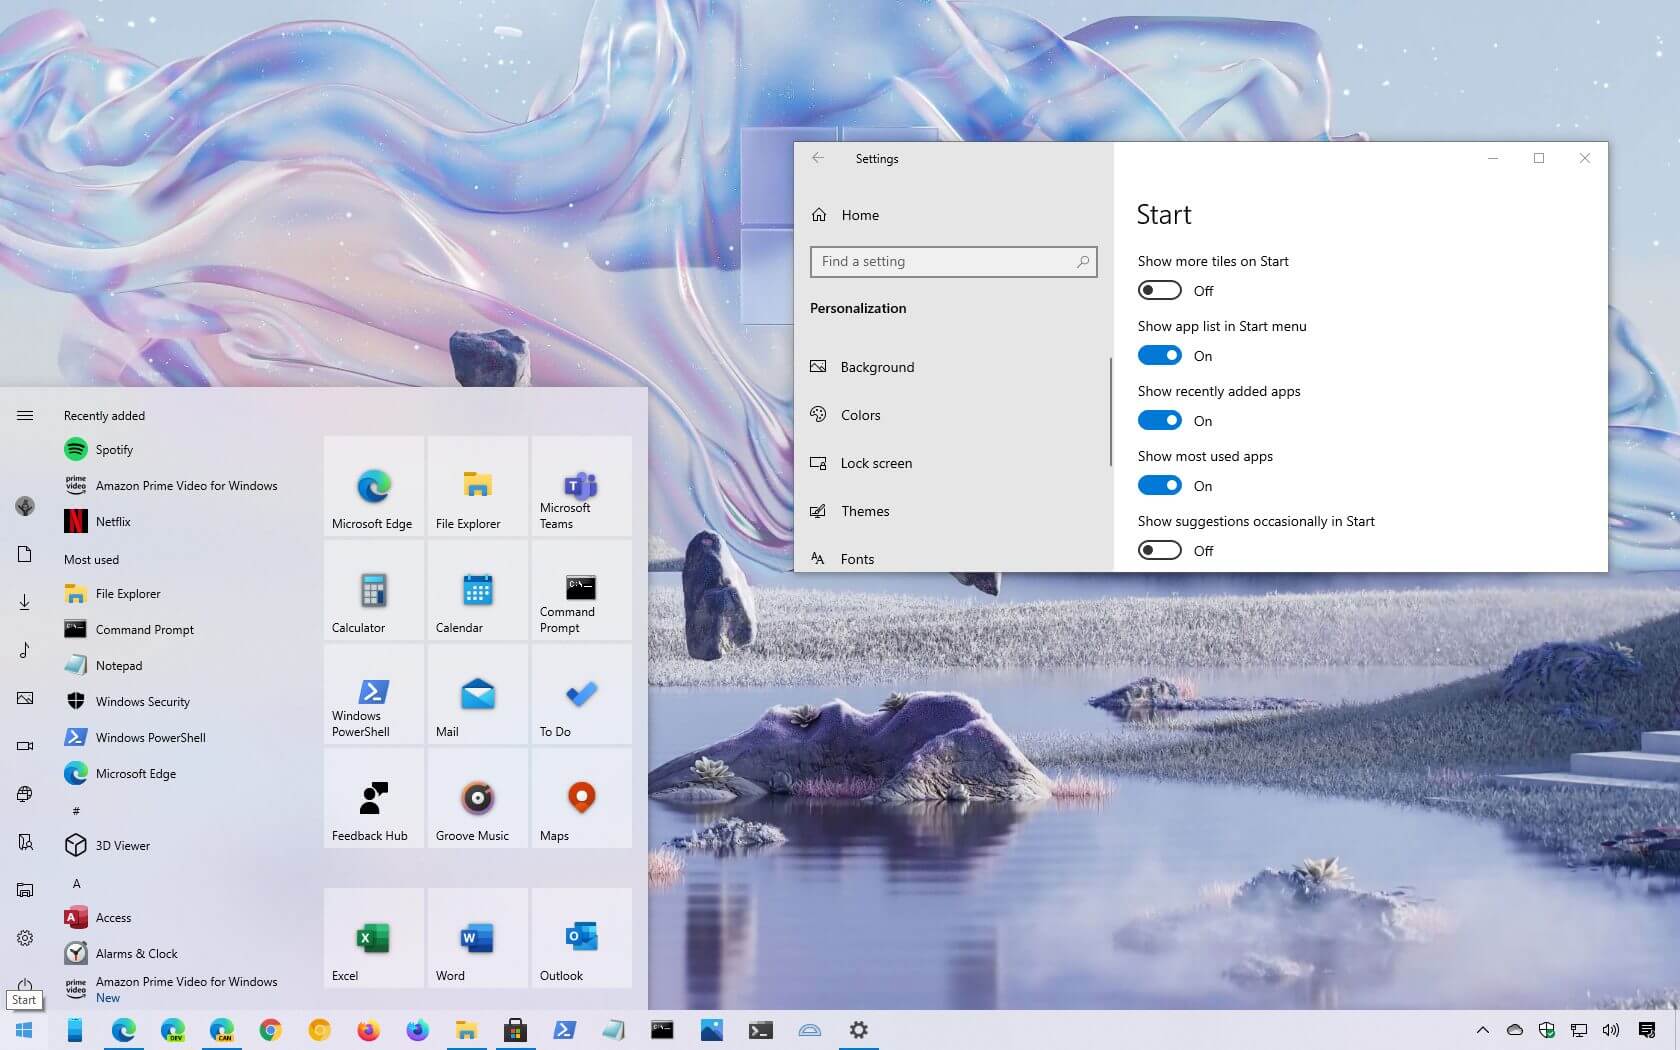The height and width of the screenshot is (1050, 1680).
Task: Click the back arrow in Settings
Action: pos(818,158)
